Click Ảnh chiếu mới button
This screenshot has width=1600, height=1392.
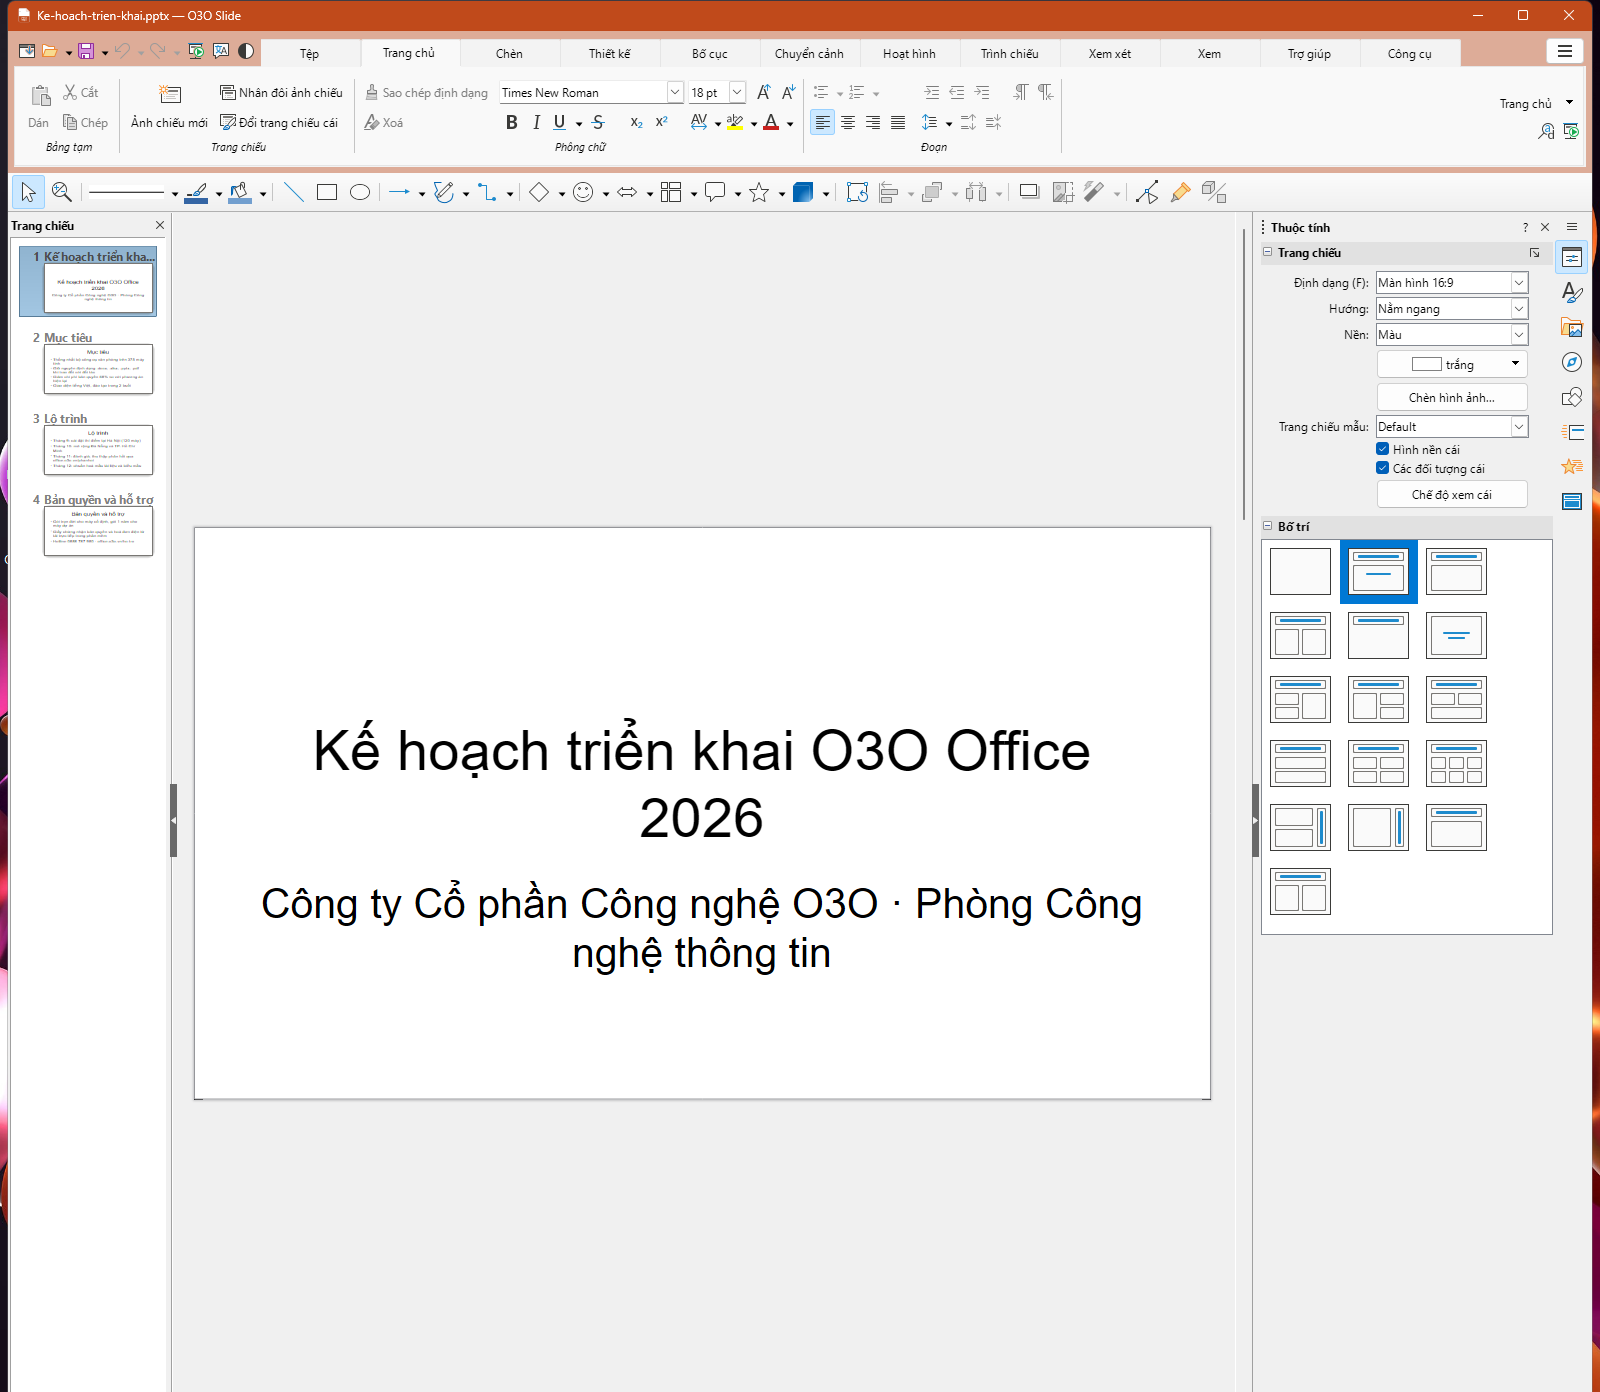(169, 107)
